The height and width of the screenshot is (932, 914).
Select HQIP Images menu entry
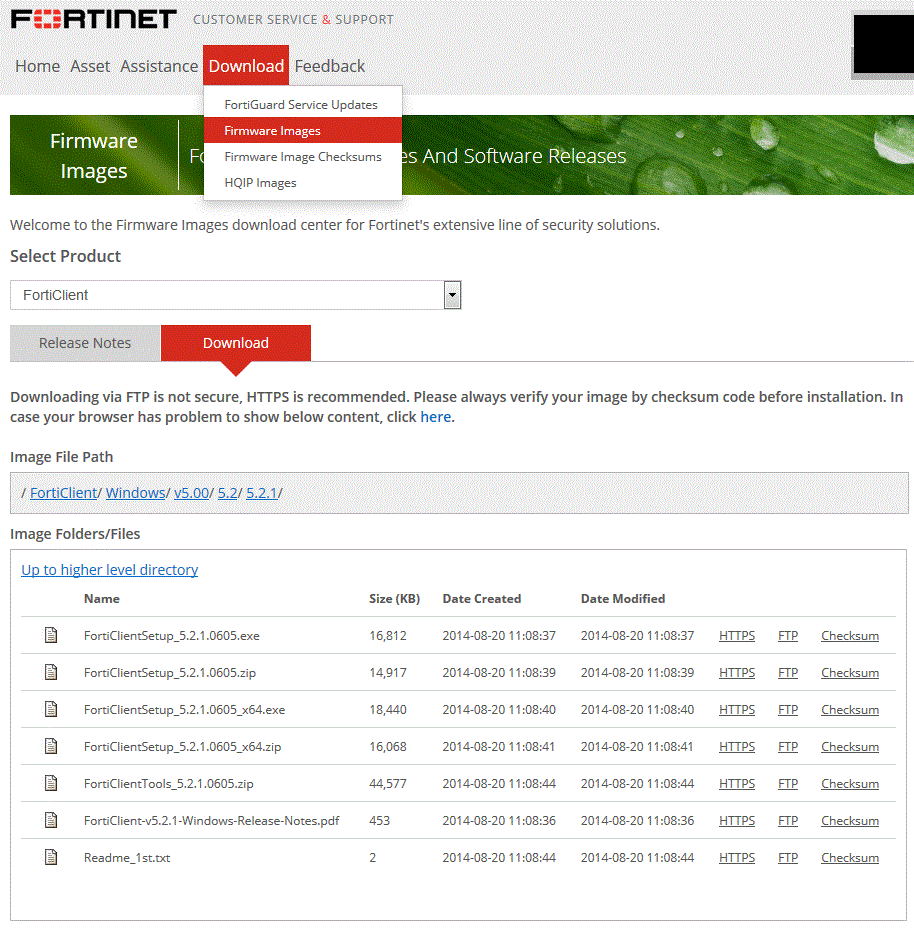point(302,182)
